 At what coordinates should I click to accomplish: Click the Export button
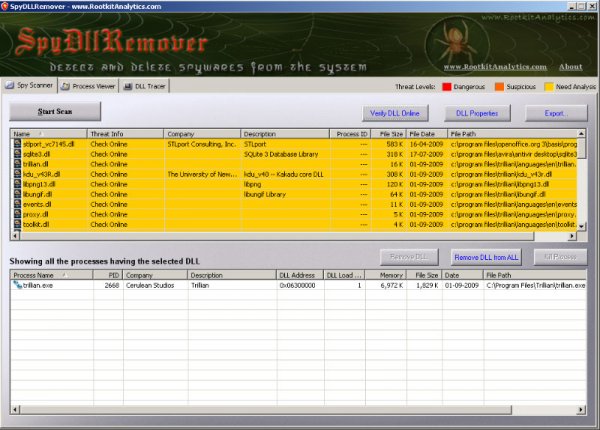click(556, 113)
